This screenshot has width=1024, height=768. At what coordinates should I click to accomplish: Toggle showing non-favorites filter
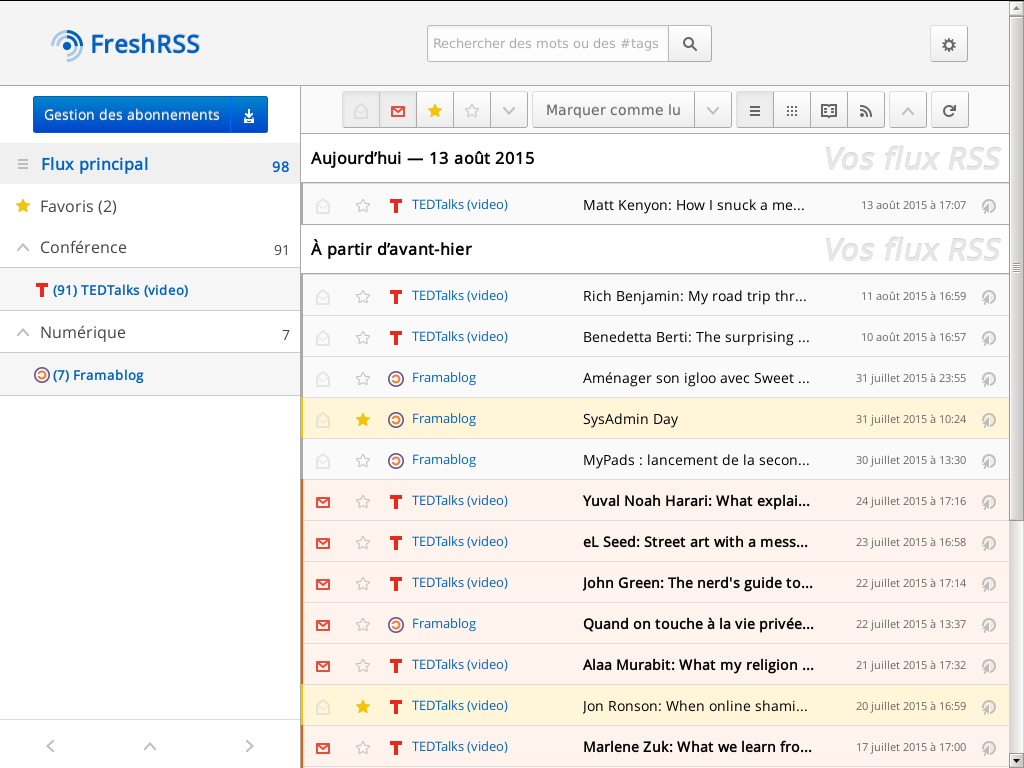click(472, 110)
